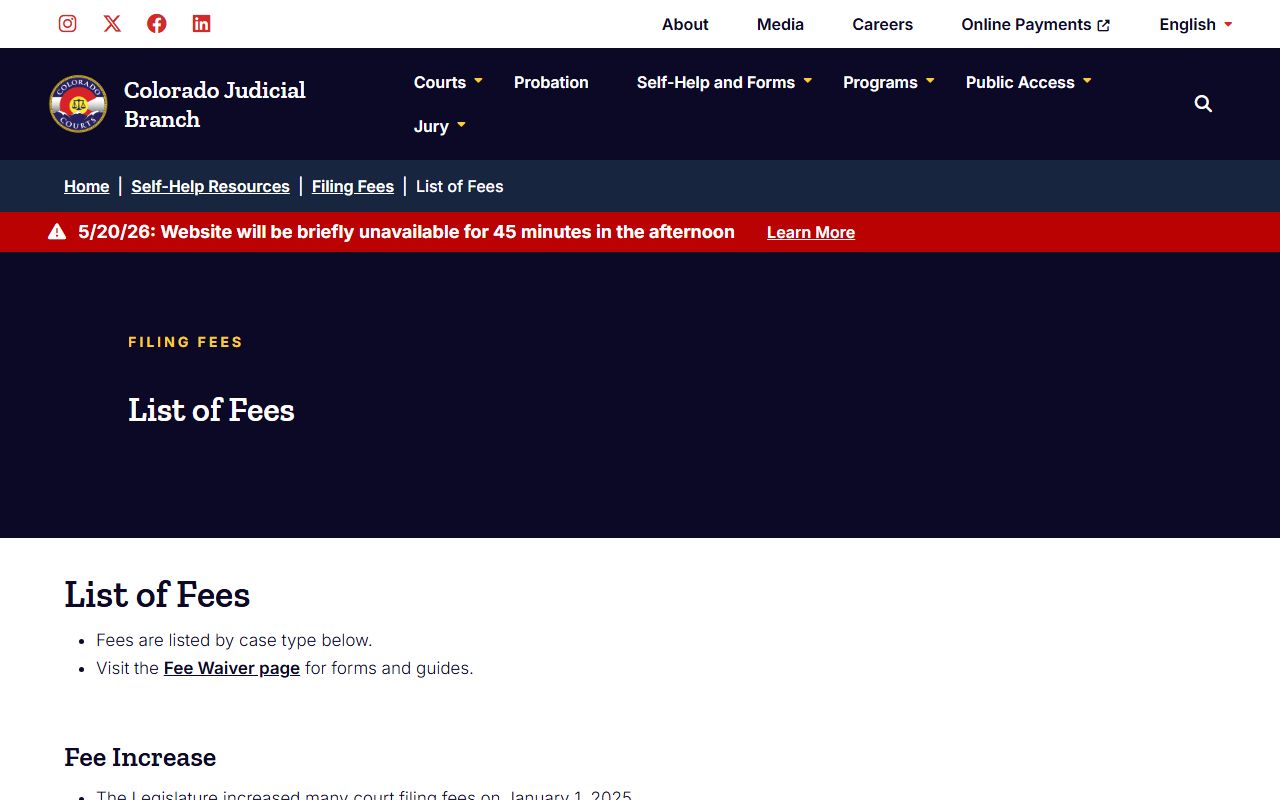1280x800 pixels.
Task: Open the Careers page
Action: [882, 24]
